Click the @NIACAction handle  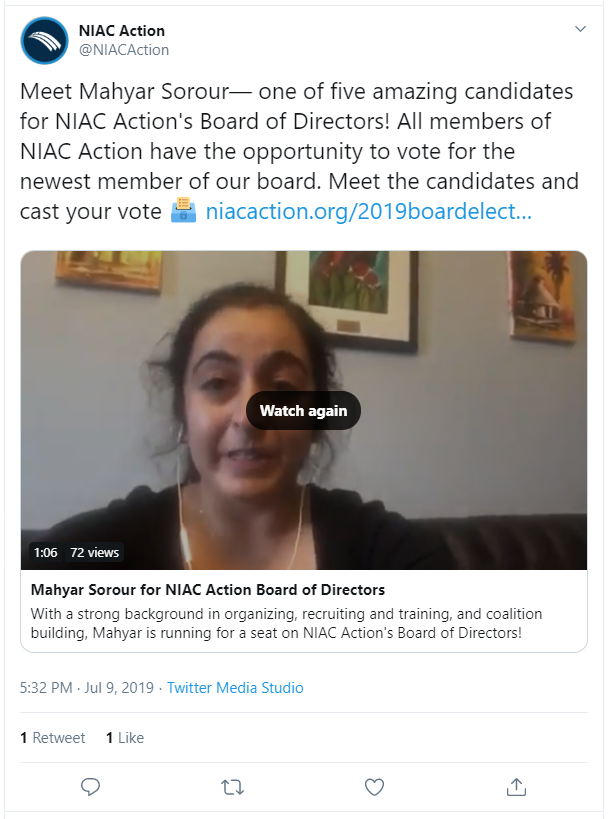pyautogui.click(x=124, y=50)
